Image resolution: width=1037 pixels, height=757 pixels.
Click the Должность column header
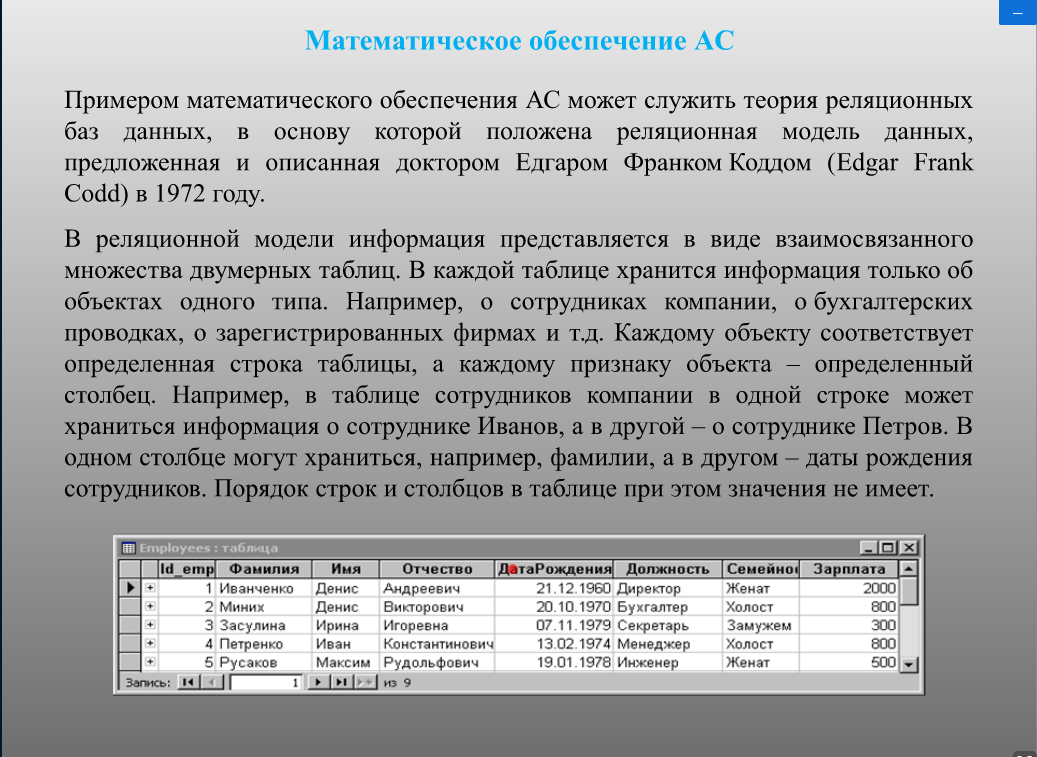point(668,569)
